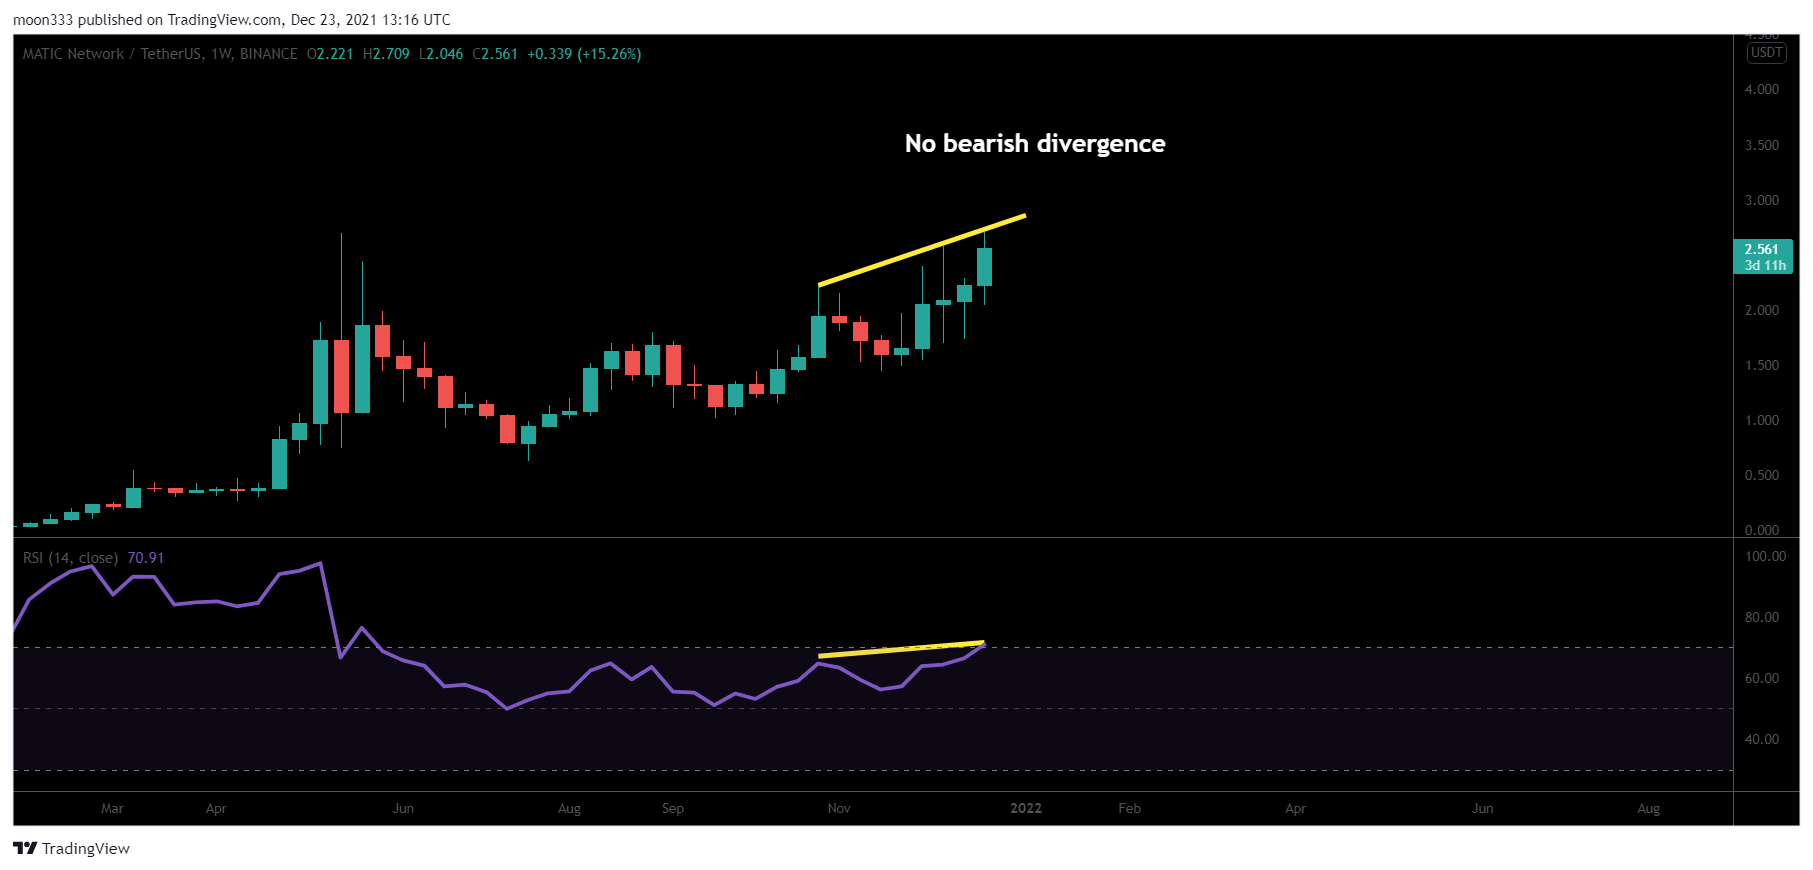This screenshot has width=1813, height=870.
Task: Click the RSI (14, close) indicator label
Action: pos(70,558)
